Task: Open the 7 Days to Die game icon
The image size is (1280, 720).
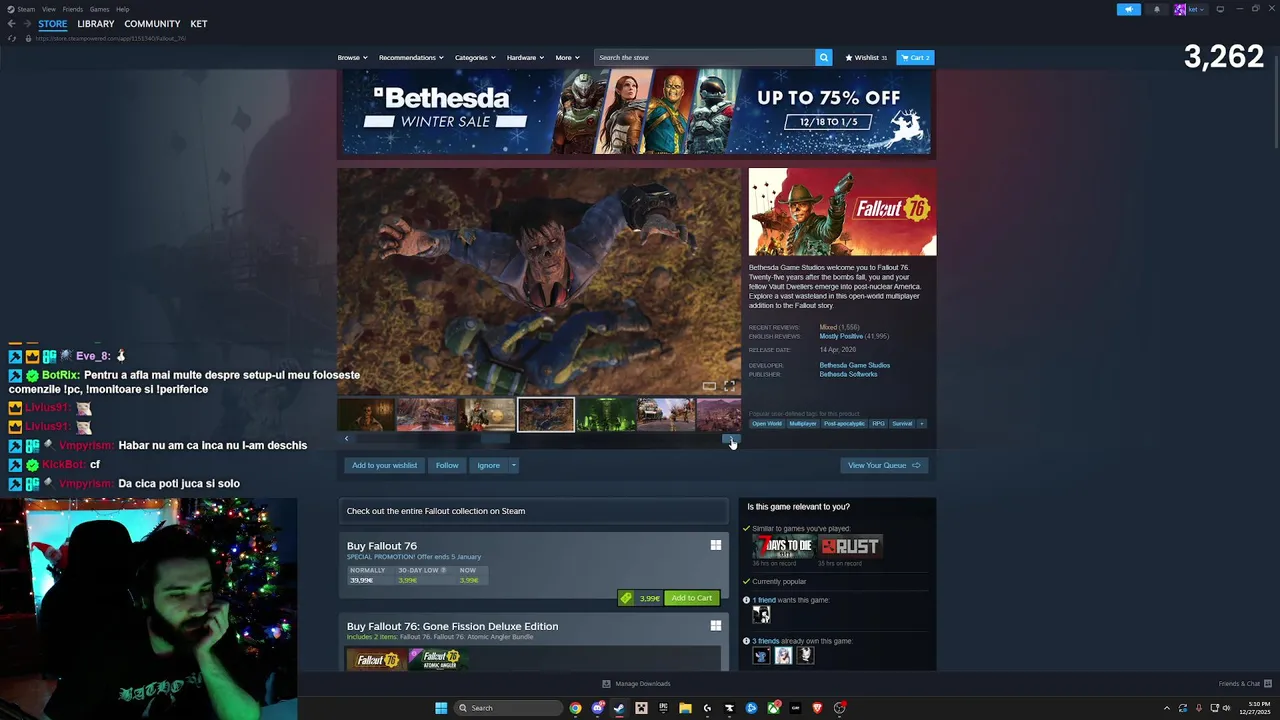Action: (x=783, y=546)
